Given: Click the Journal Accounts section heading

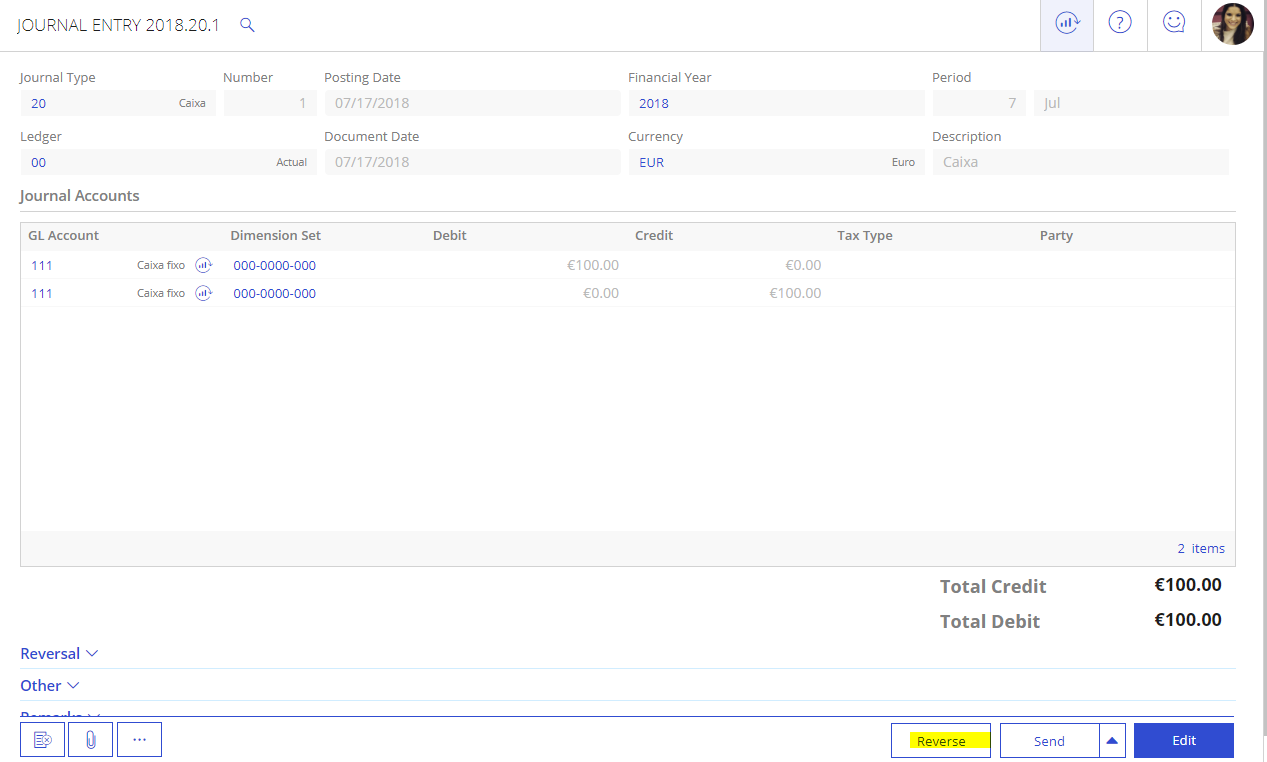Looking at the screenshot, I should (x=80, y=196).
